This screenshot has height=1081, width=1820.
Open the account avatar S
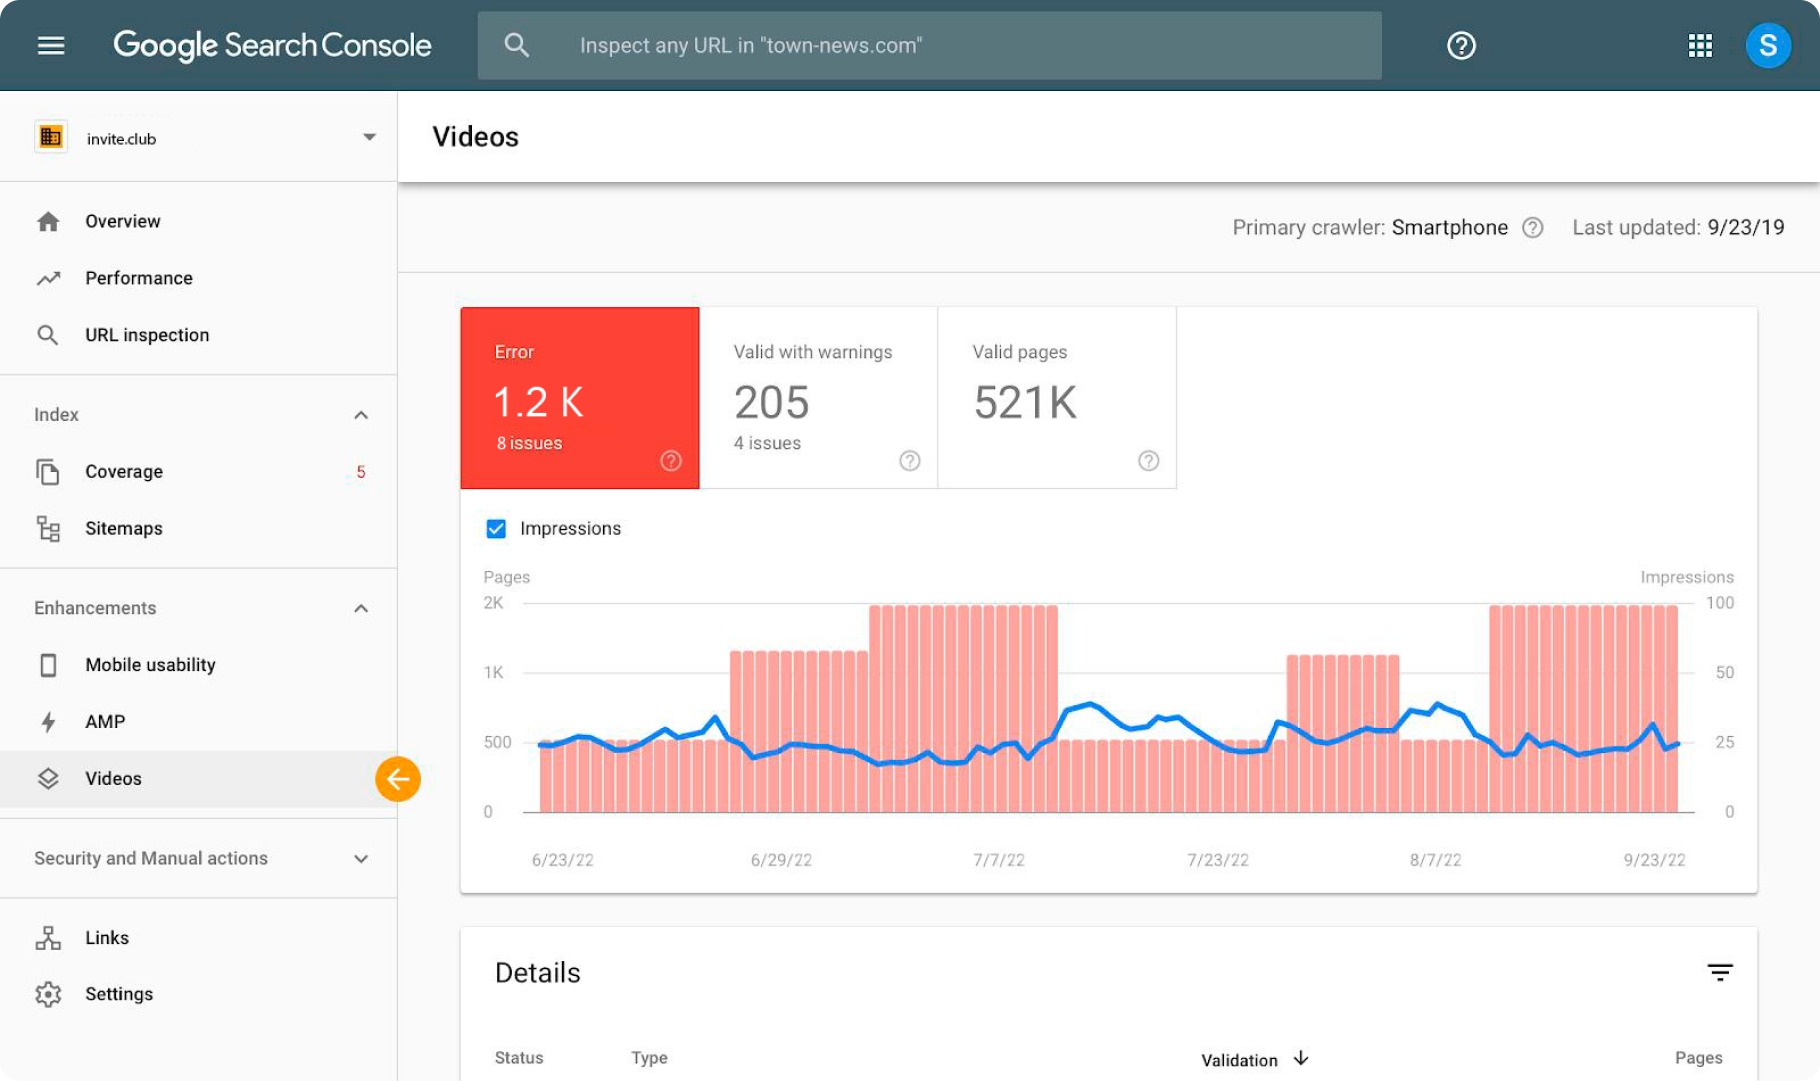(x=1767, y=46)
